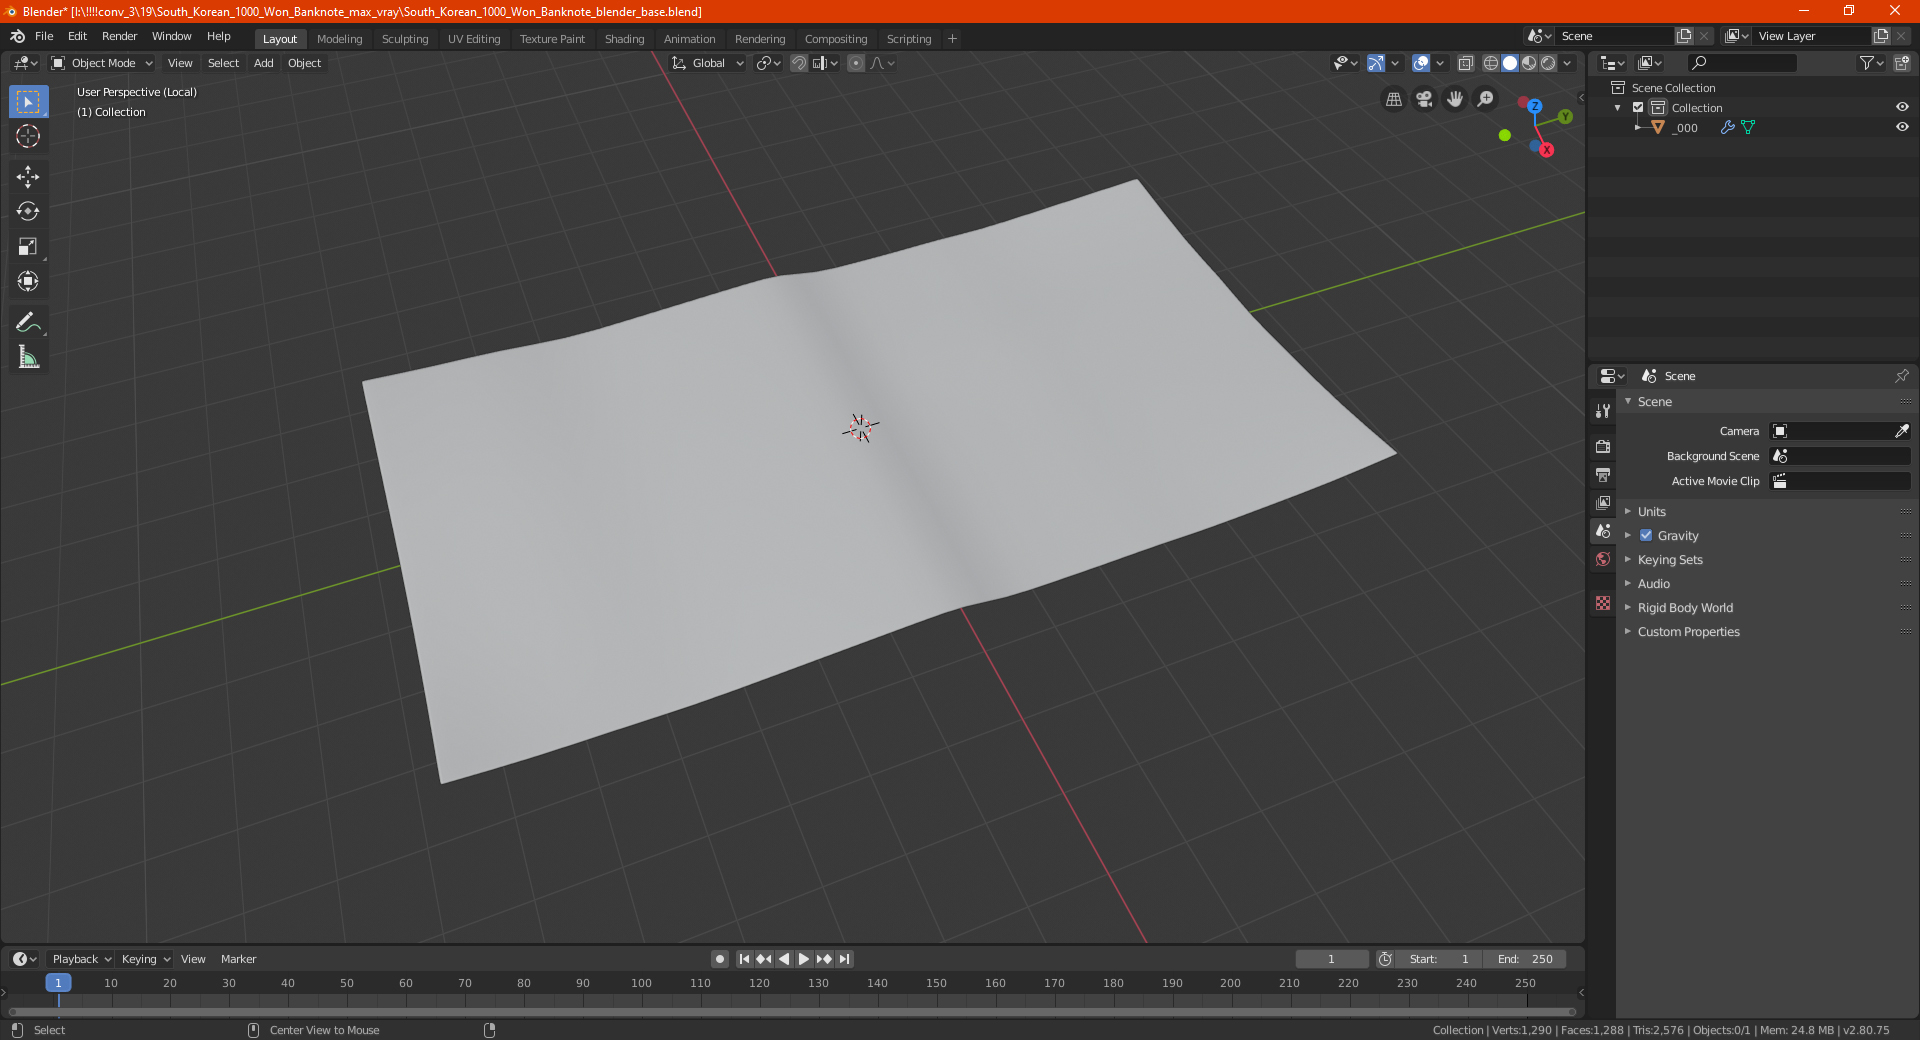The image size is (1920, 1040).
Task: Click the zoom view magnifier icon
Action: 1486,99
